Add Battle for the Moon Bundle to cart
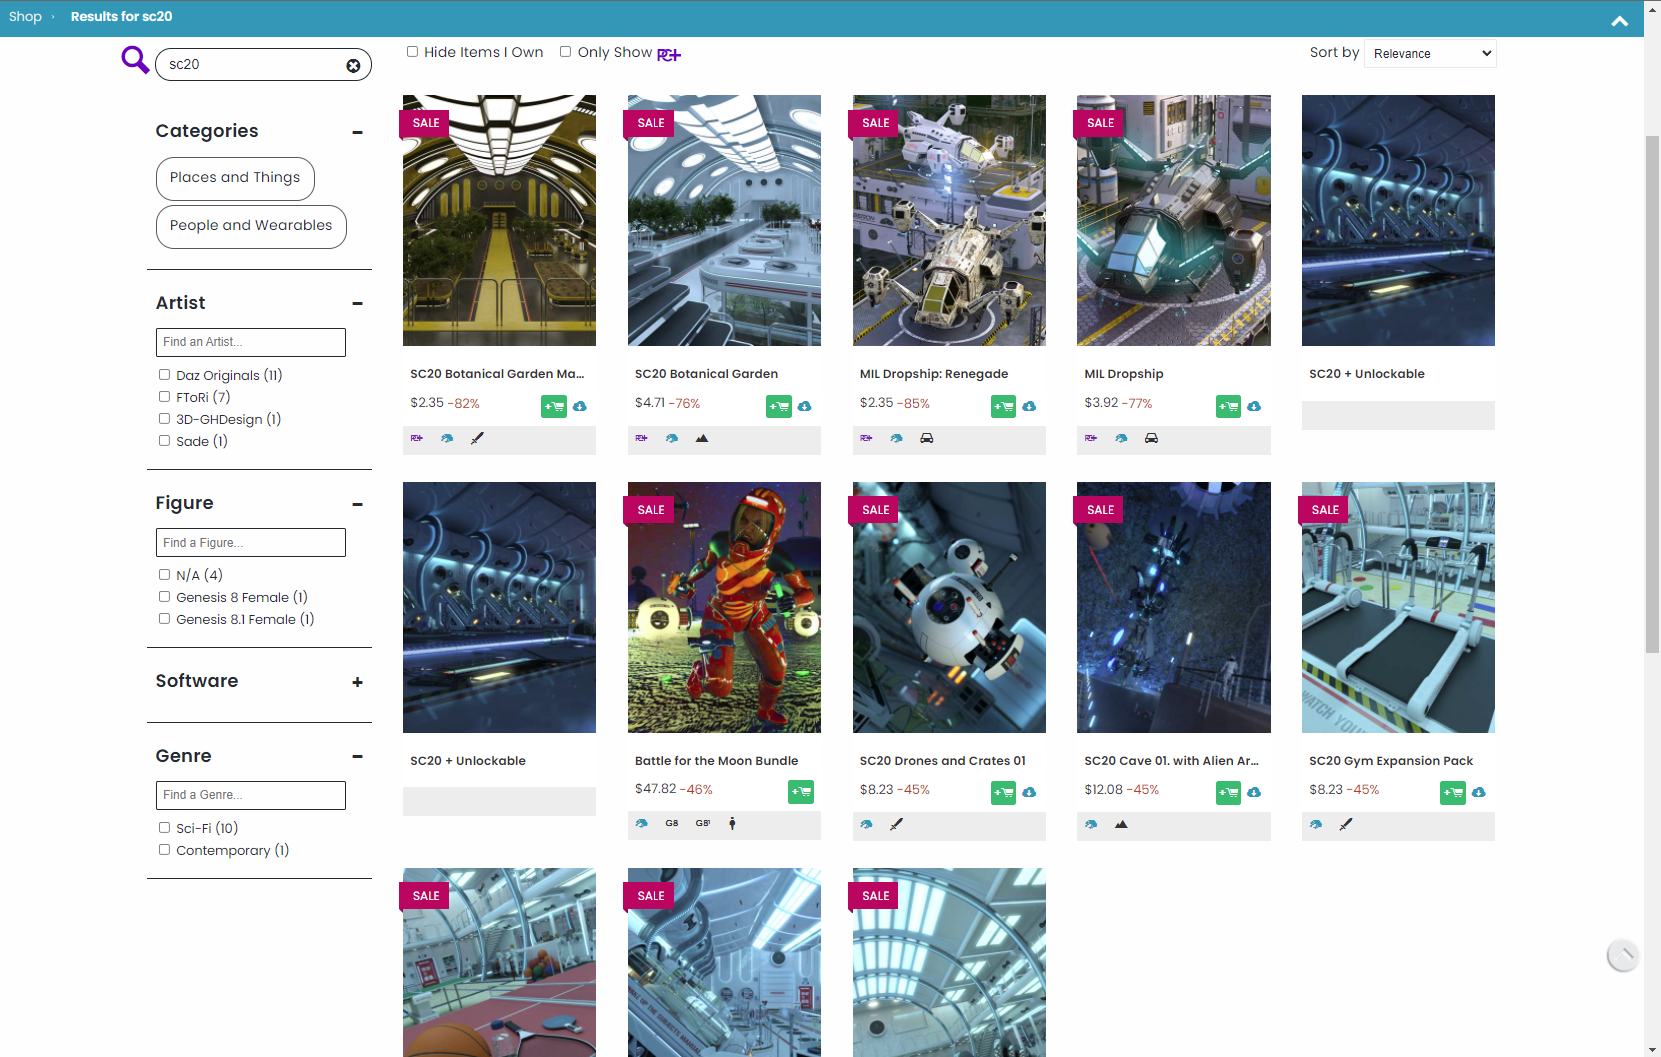1661x1057 pixels. (801, 792)
